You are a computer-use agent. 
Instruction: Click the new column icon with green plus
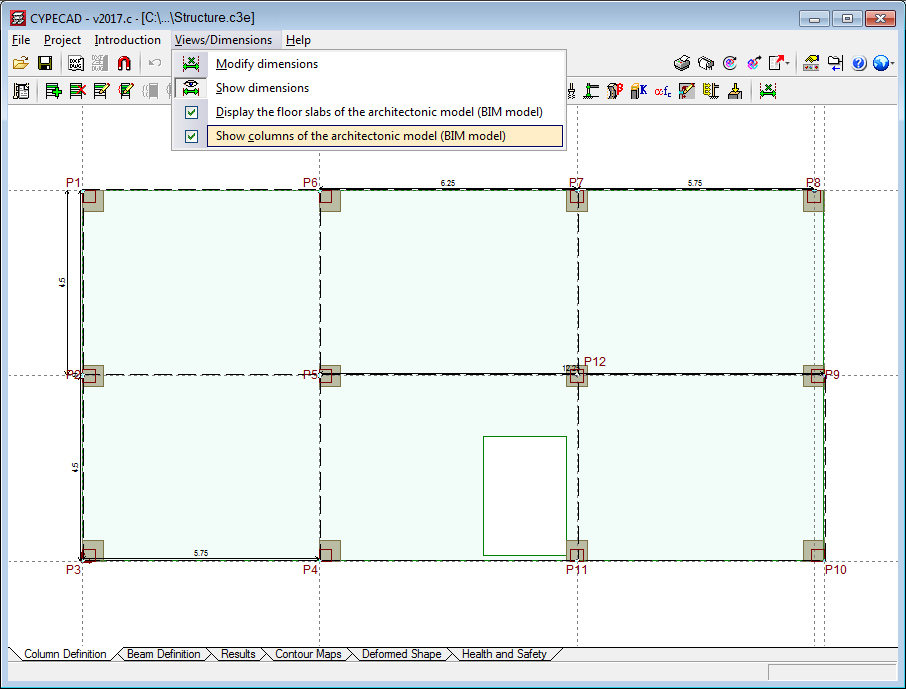point(52,91)
